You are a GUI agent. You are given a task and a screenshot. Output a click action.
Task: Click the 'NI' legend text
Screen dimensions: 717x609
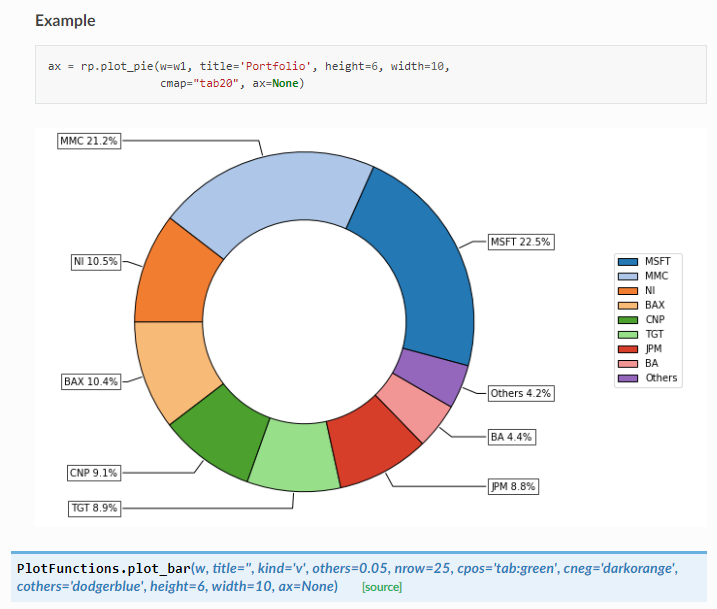(650, 291)
